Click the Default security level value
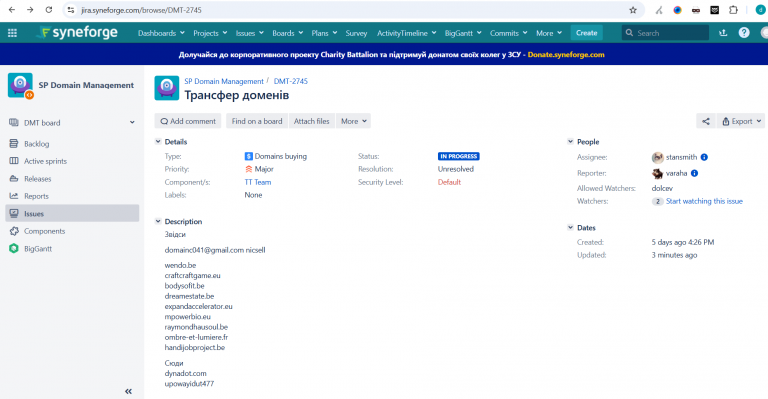Viewport: 768px width, 399px height. click(x=449, y=182)
